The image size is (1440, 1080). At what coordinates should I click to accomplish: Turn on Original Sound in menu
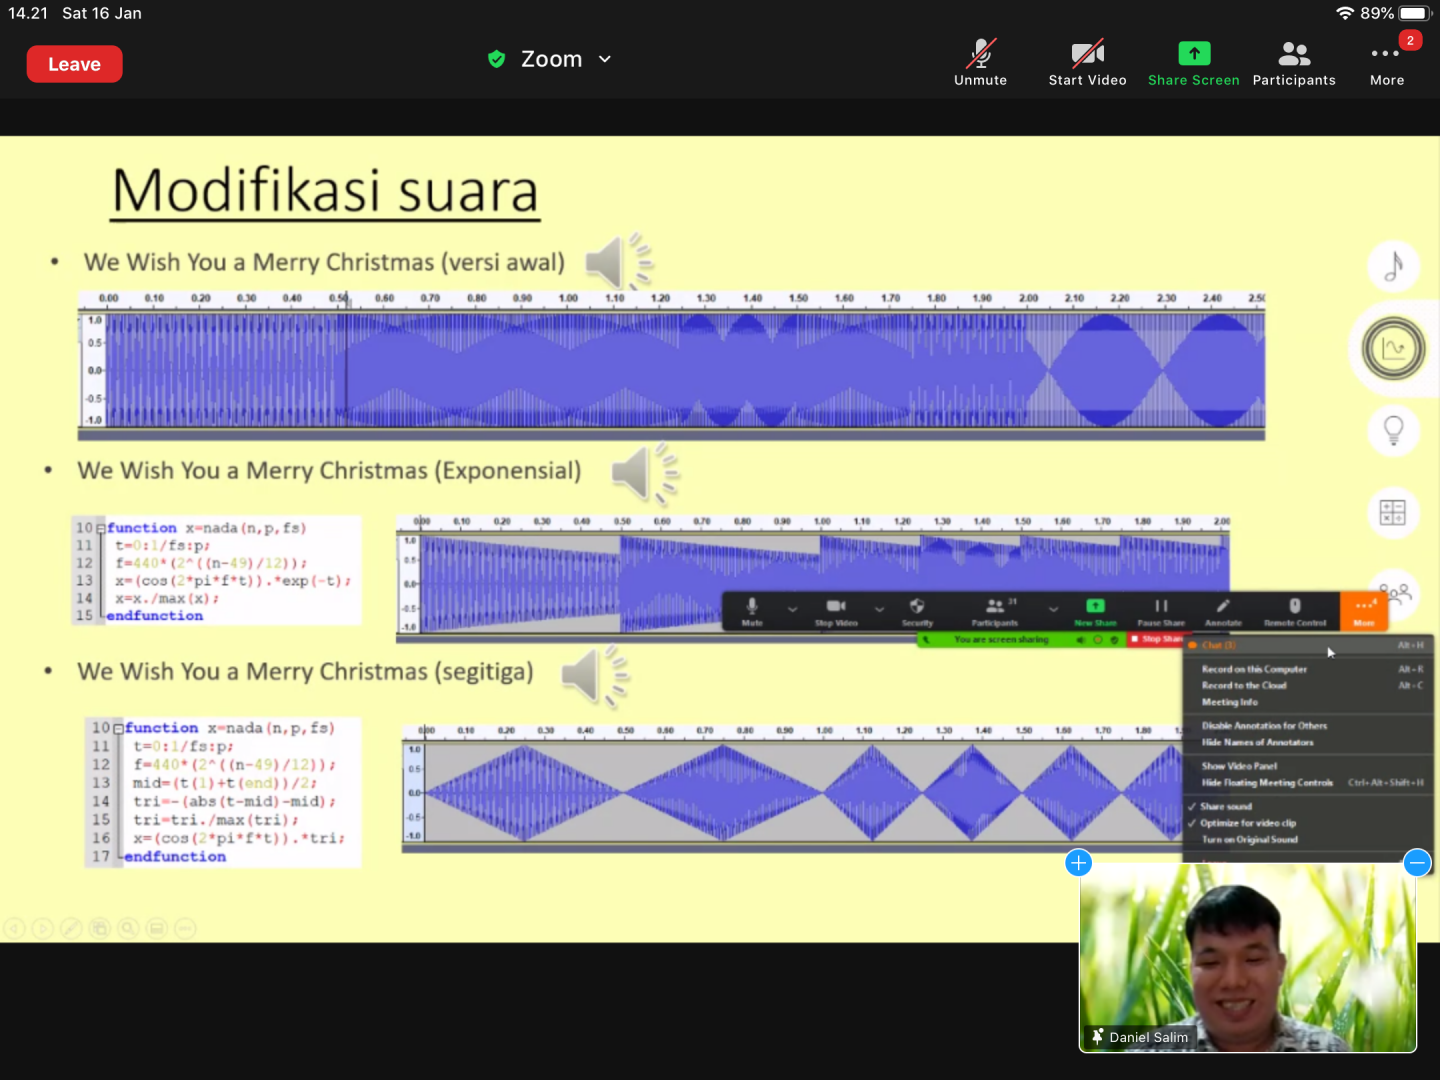coord(1249,840)
